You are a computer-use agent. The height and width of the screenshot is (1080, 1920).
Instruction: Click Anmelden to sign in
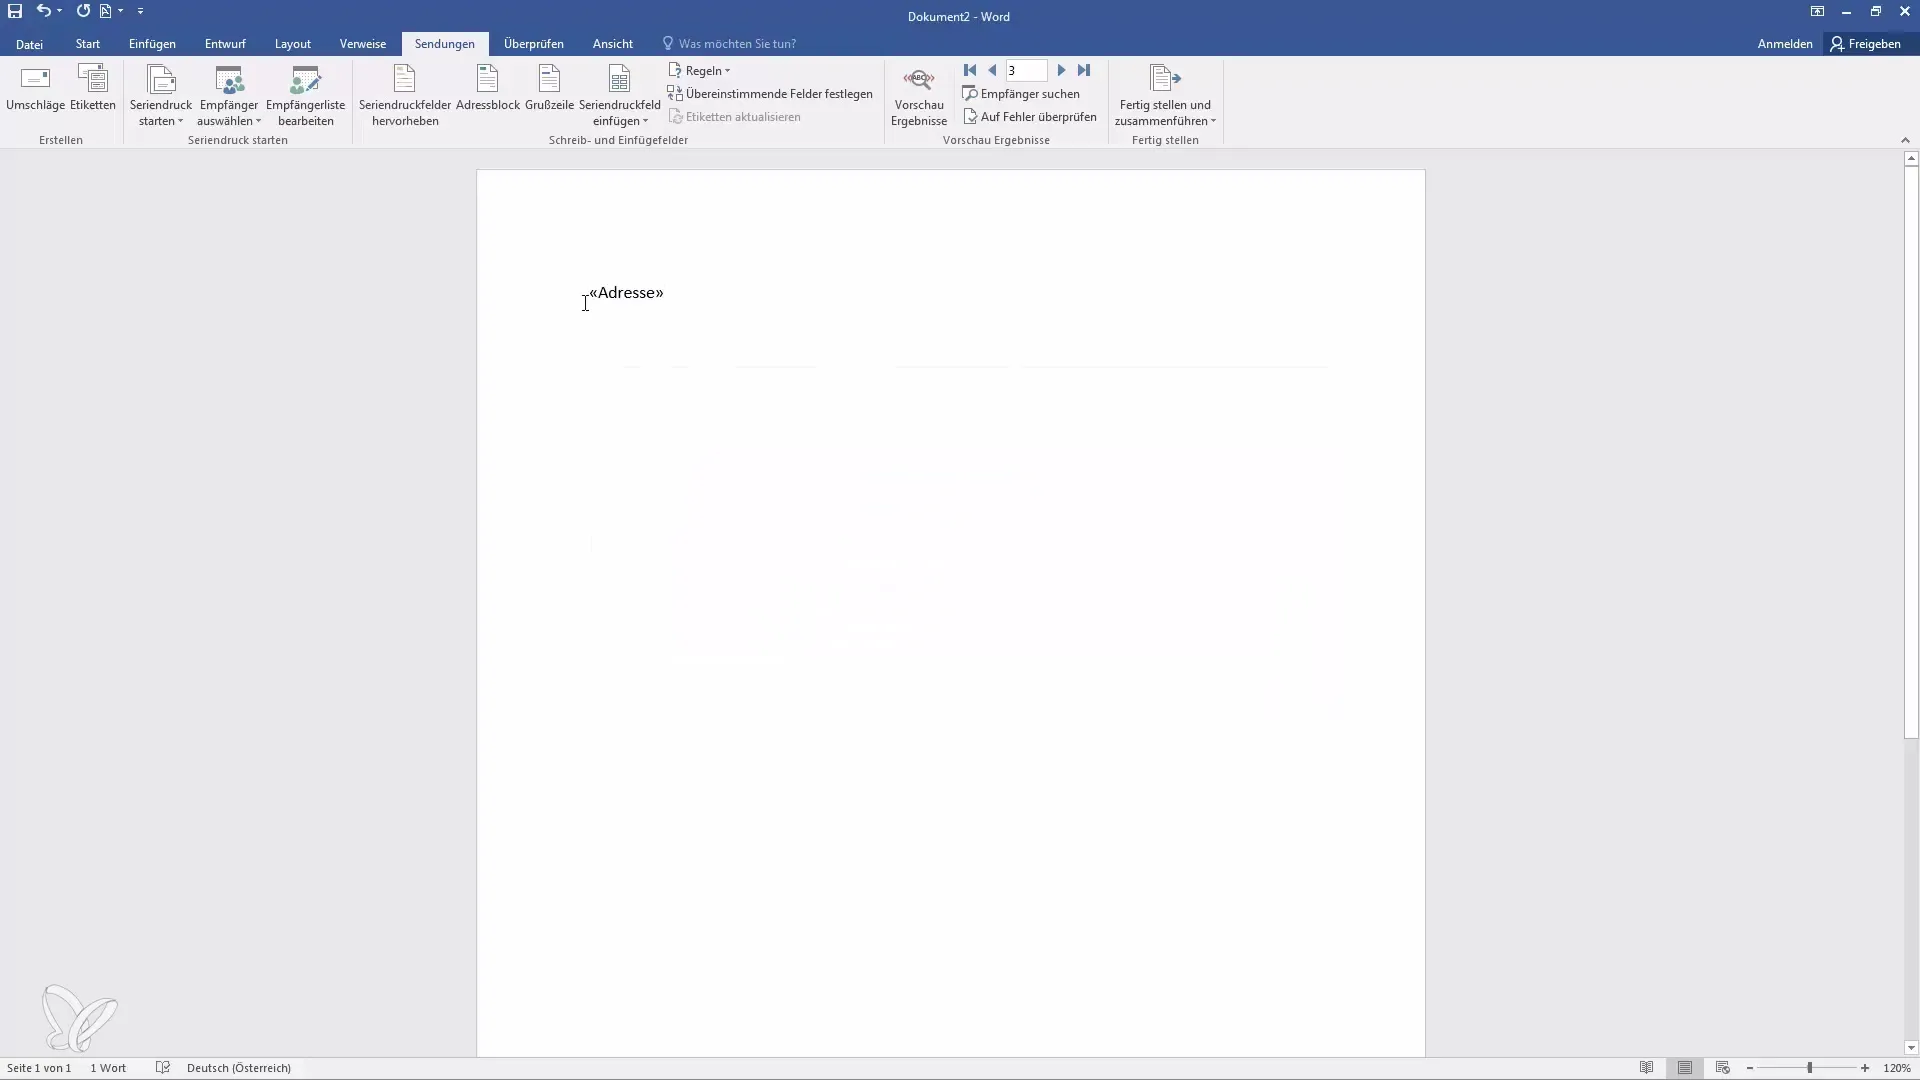1785,44
